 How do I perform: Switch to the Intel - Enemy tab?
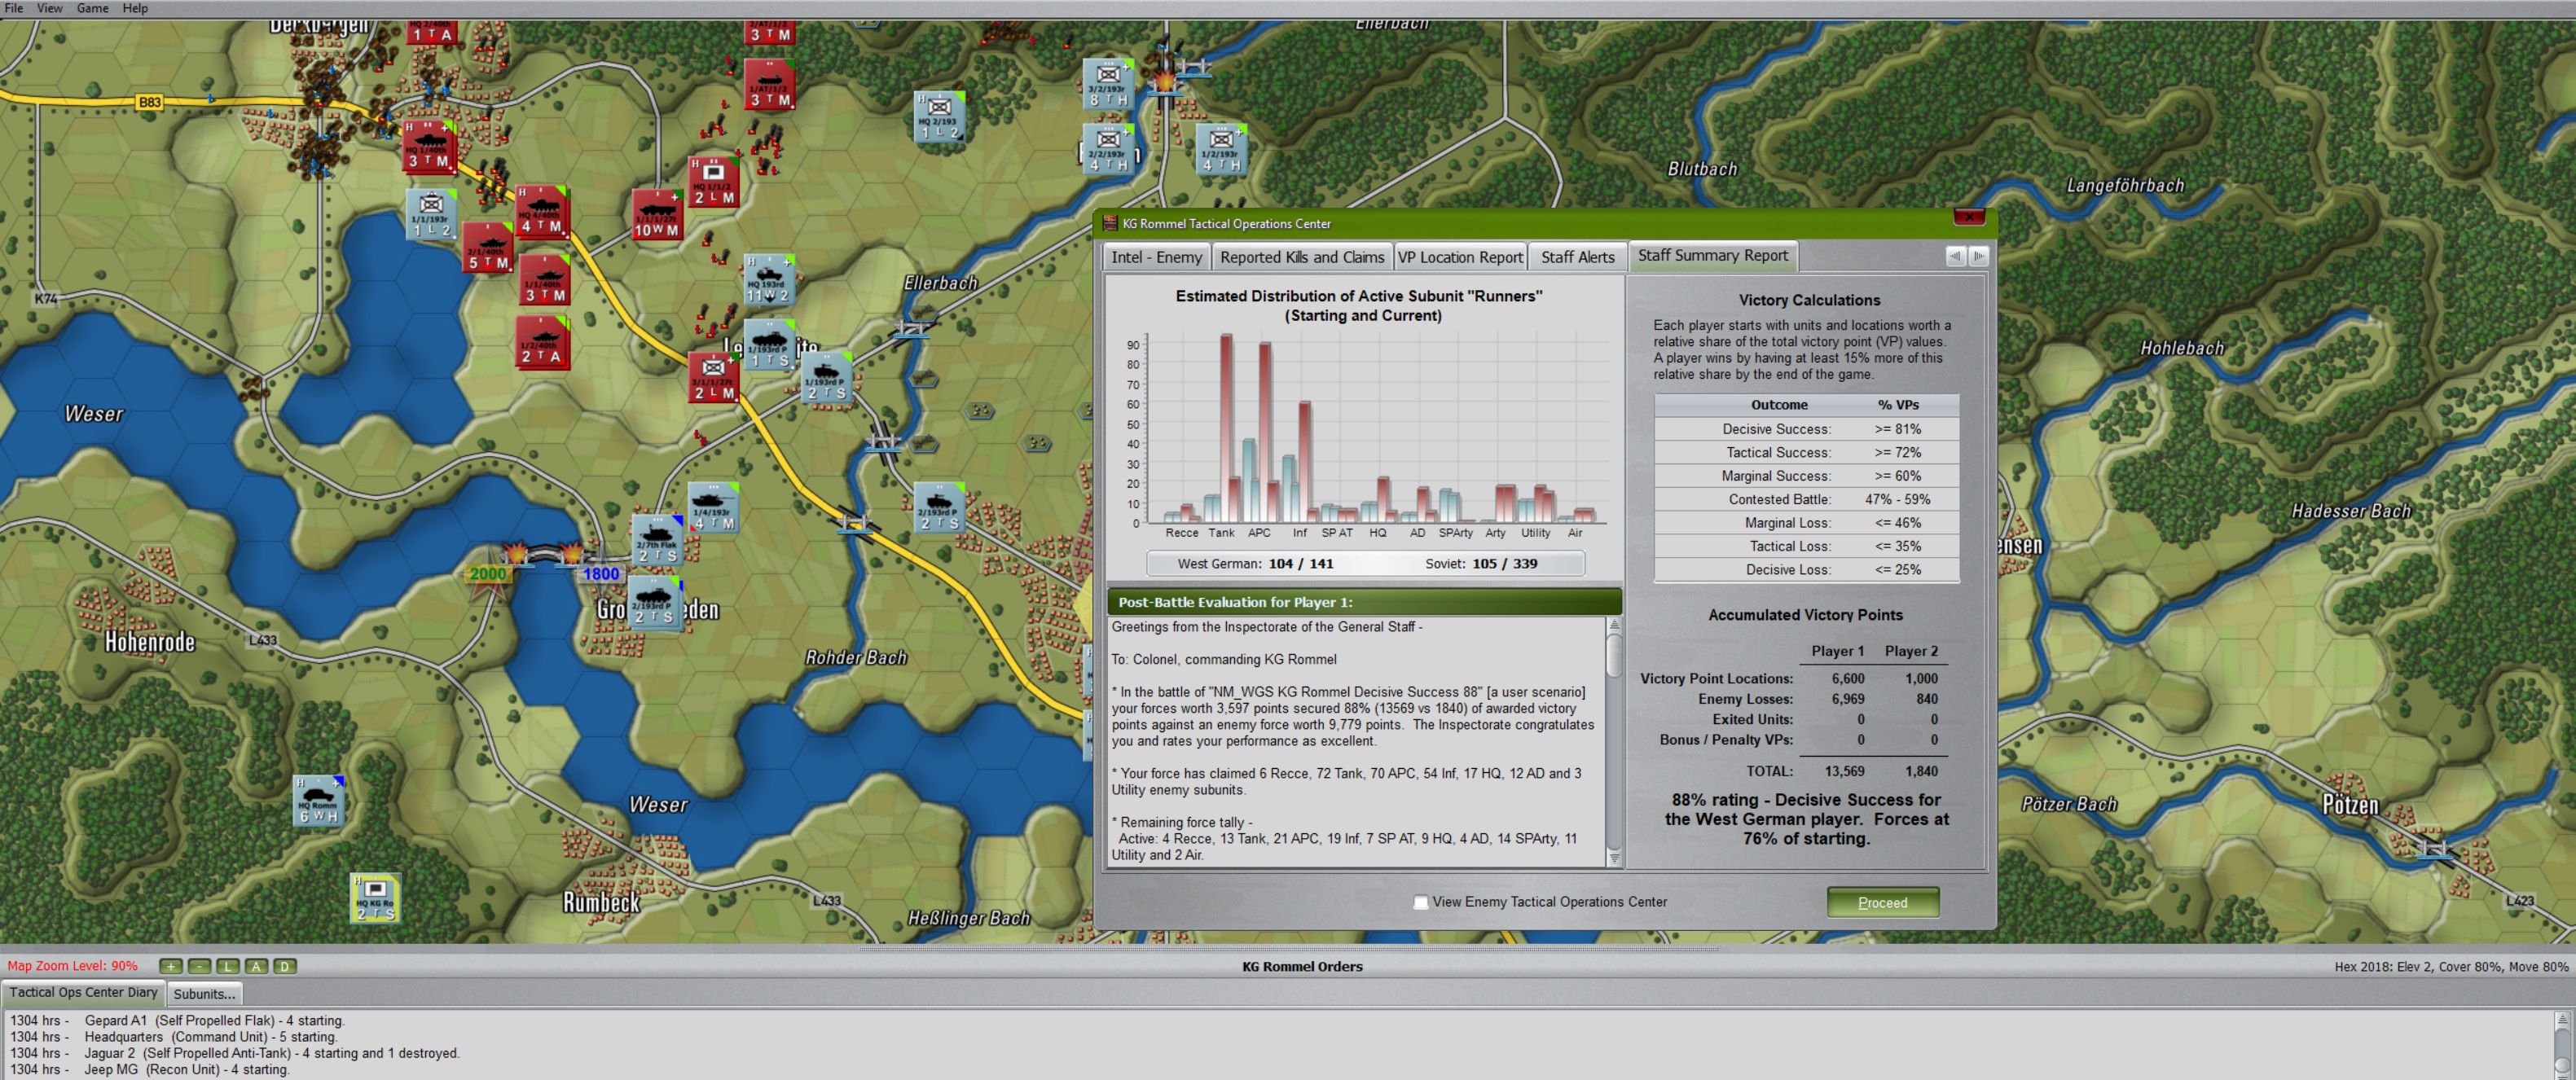tap(1156, 257)
